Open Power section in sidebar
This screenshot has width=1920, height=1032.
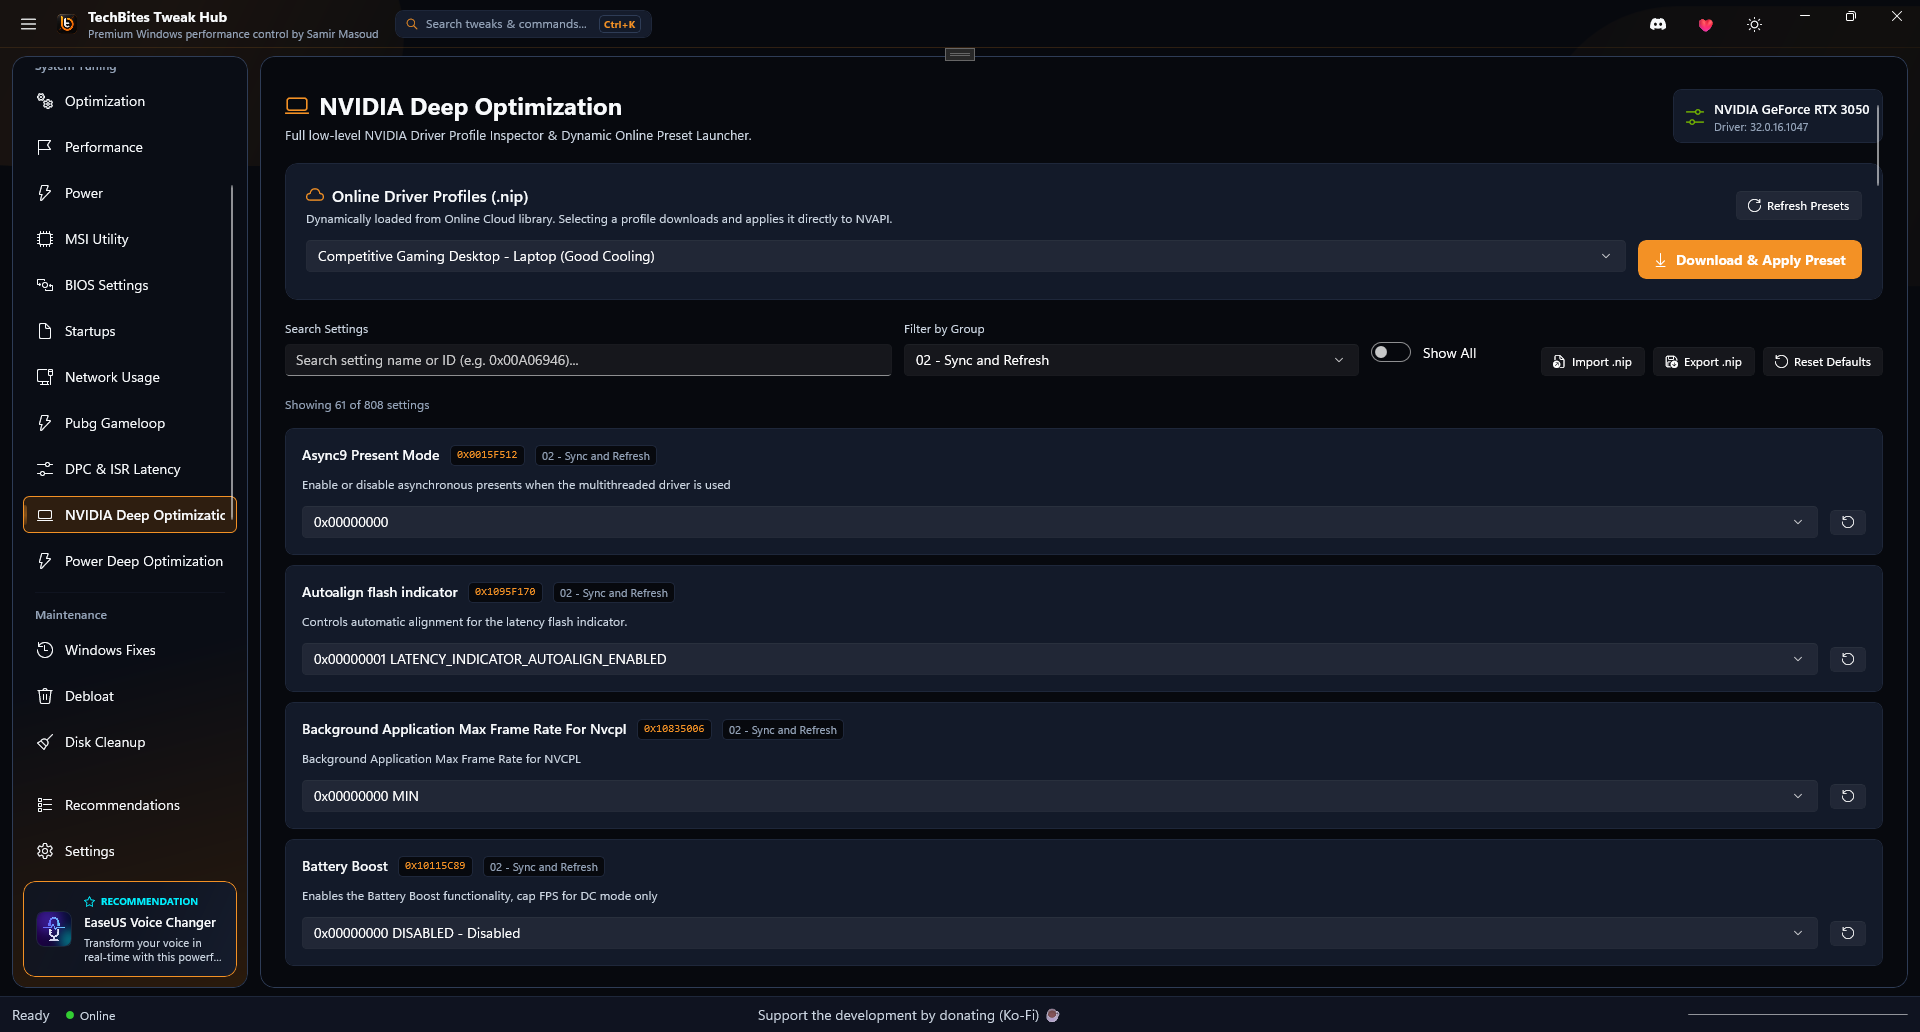tap(129, 193)
